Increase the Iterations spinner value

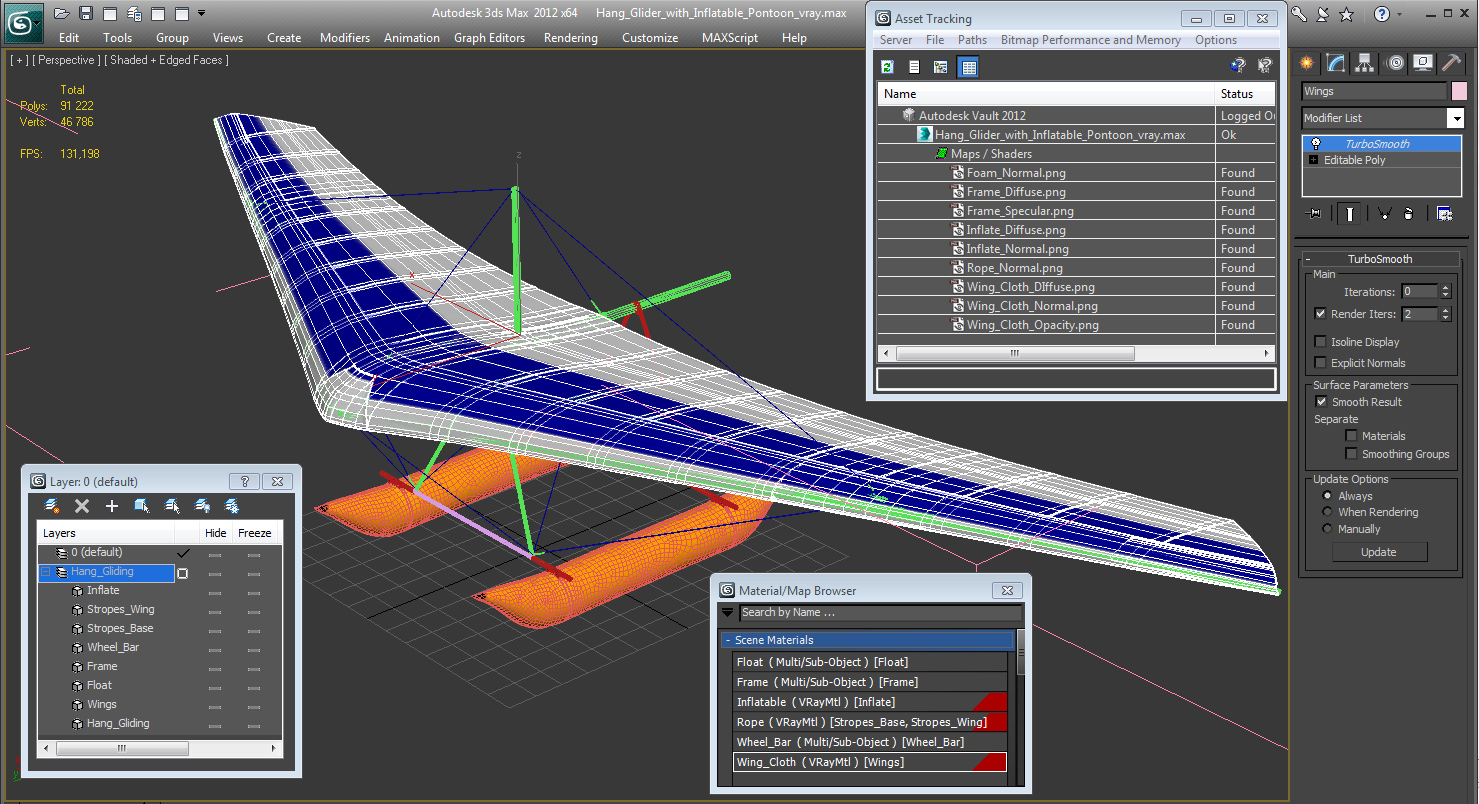(1444, 288)
